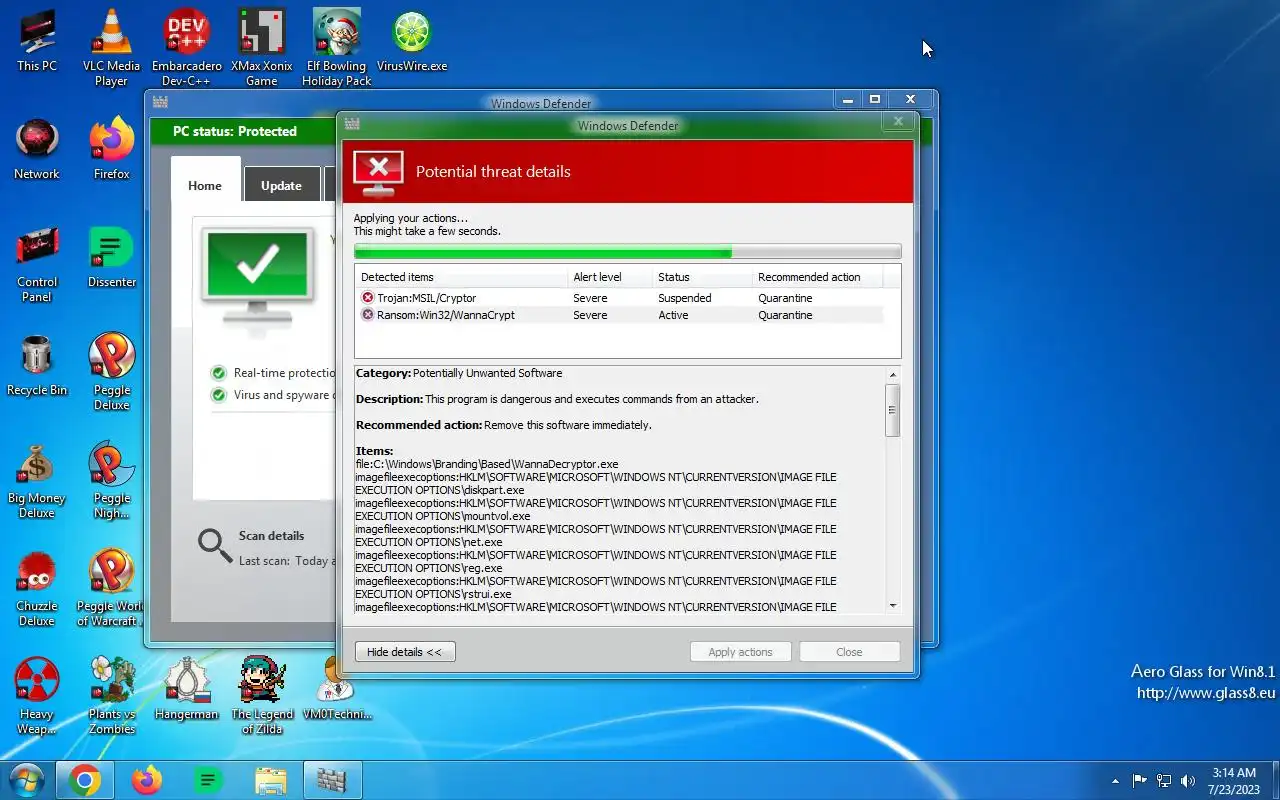
Task: Open Firefox from the taskbar
Action: 147,780
